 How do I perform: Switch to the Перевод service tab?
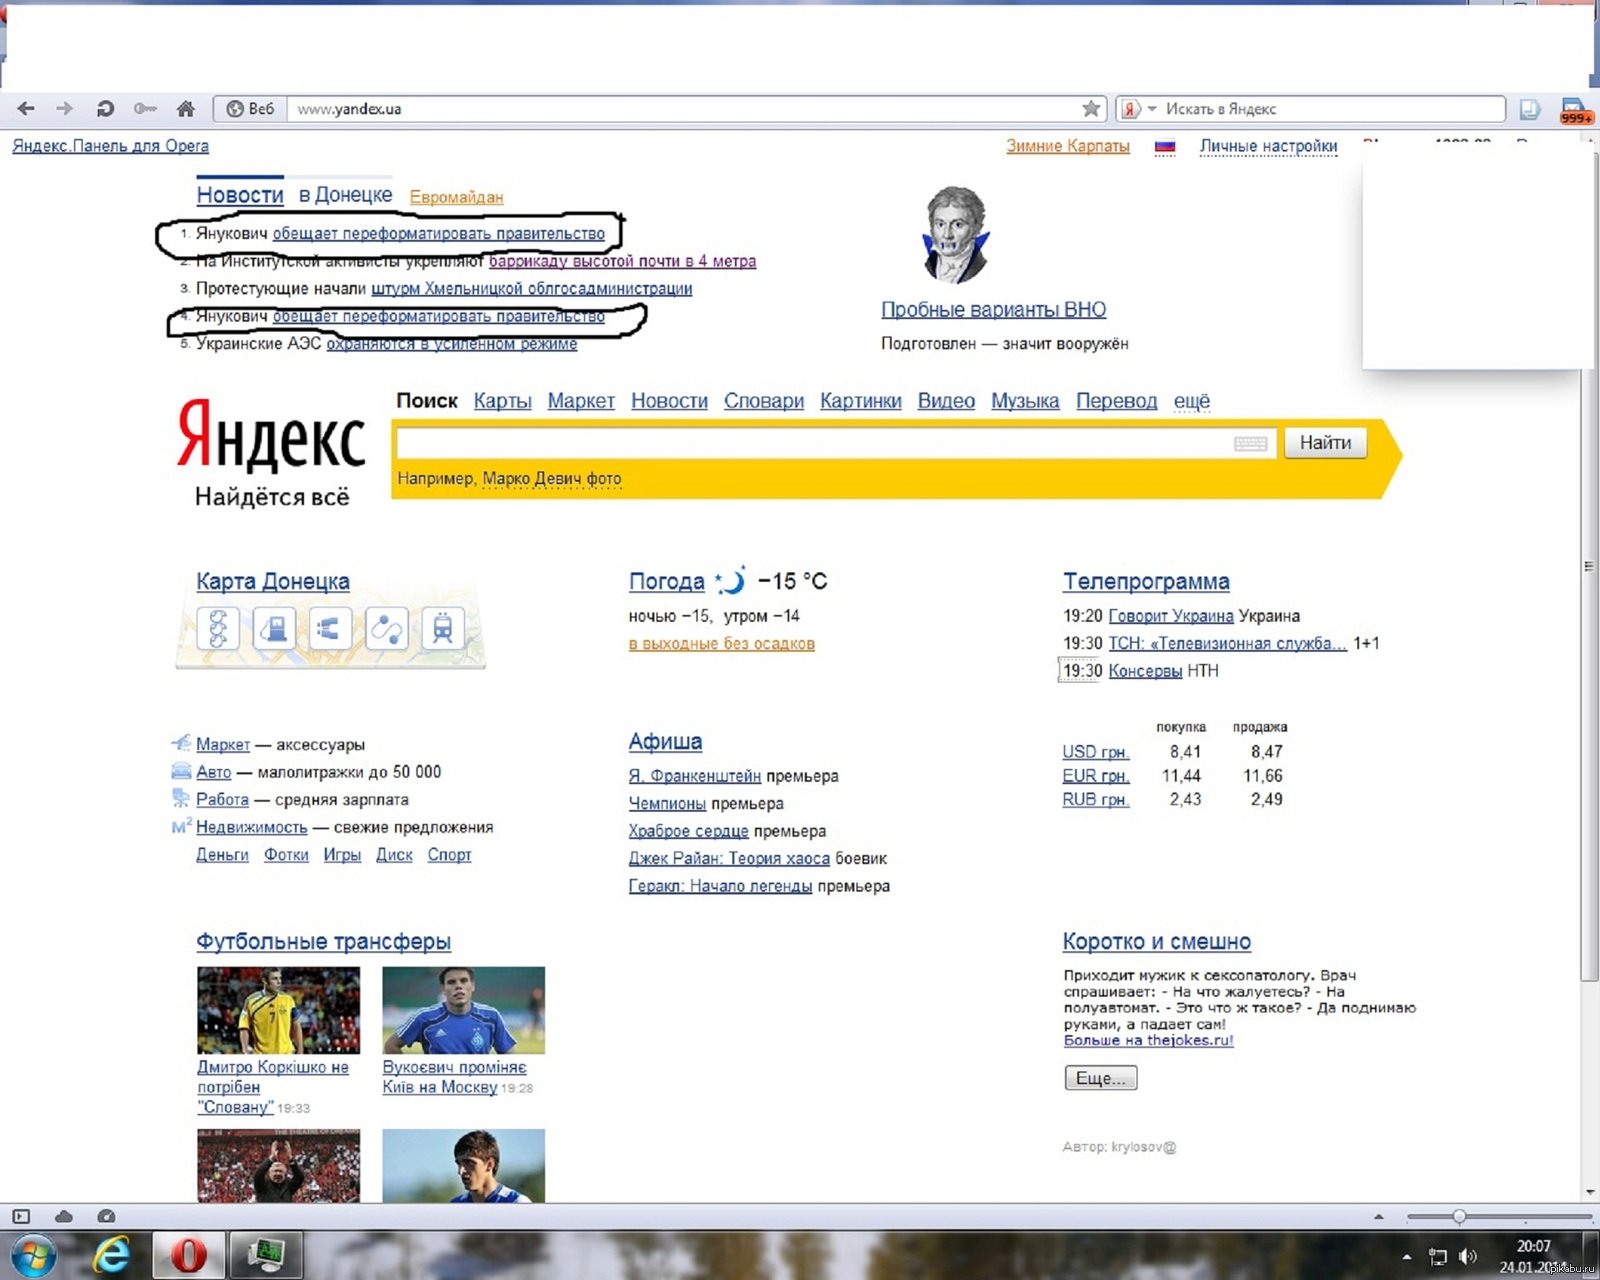click(x=1116, y=401)
